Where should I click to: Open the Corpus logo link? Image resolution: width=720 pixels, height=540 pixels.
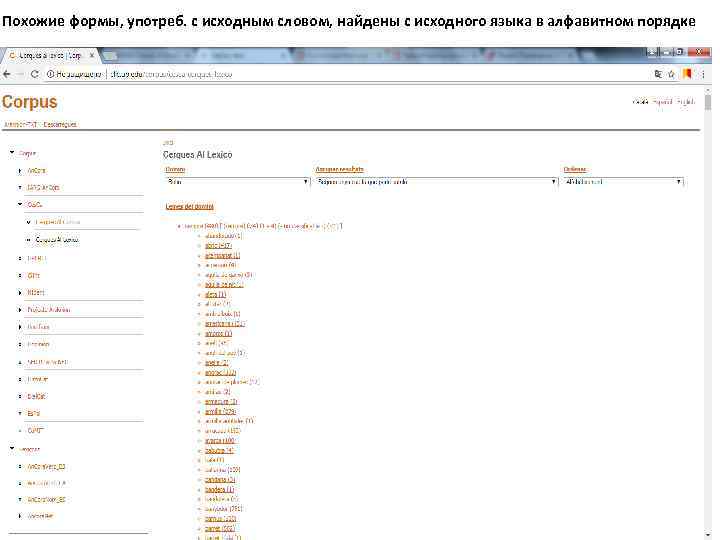[x=30, y=102]
